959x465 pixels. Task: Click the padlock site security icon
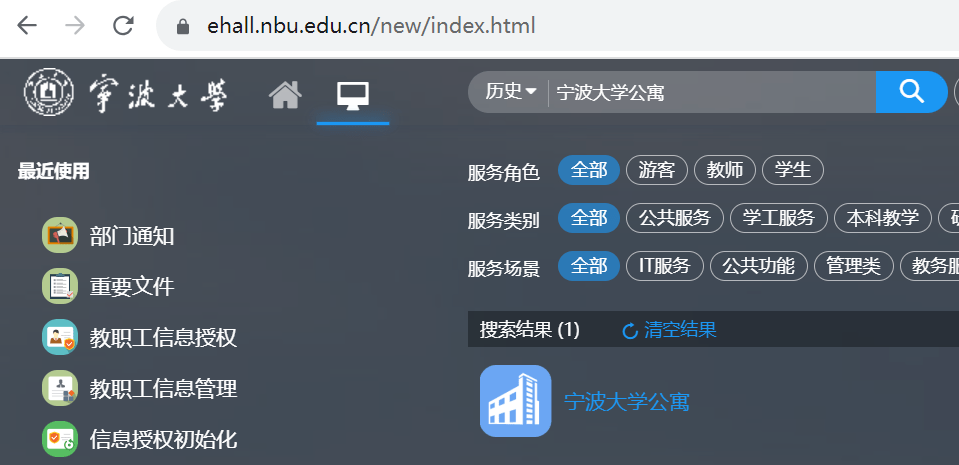tap(182, 26)
